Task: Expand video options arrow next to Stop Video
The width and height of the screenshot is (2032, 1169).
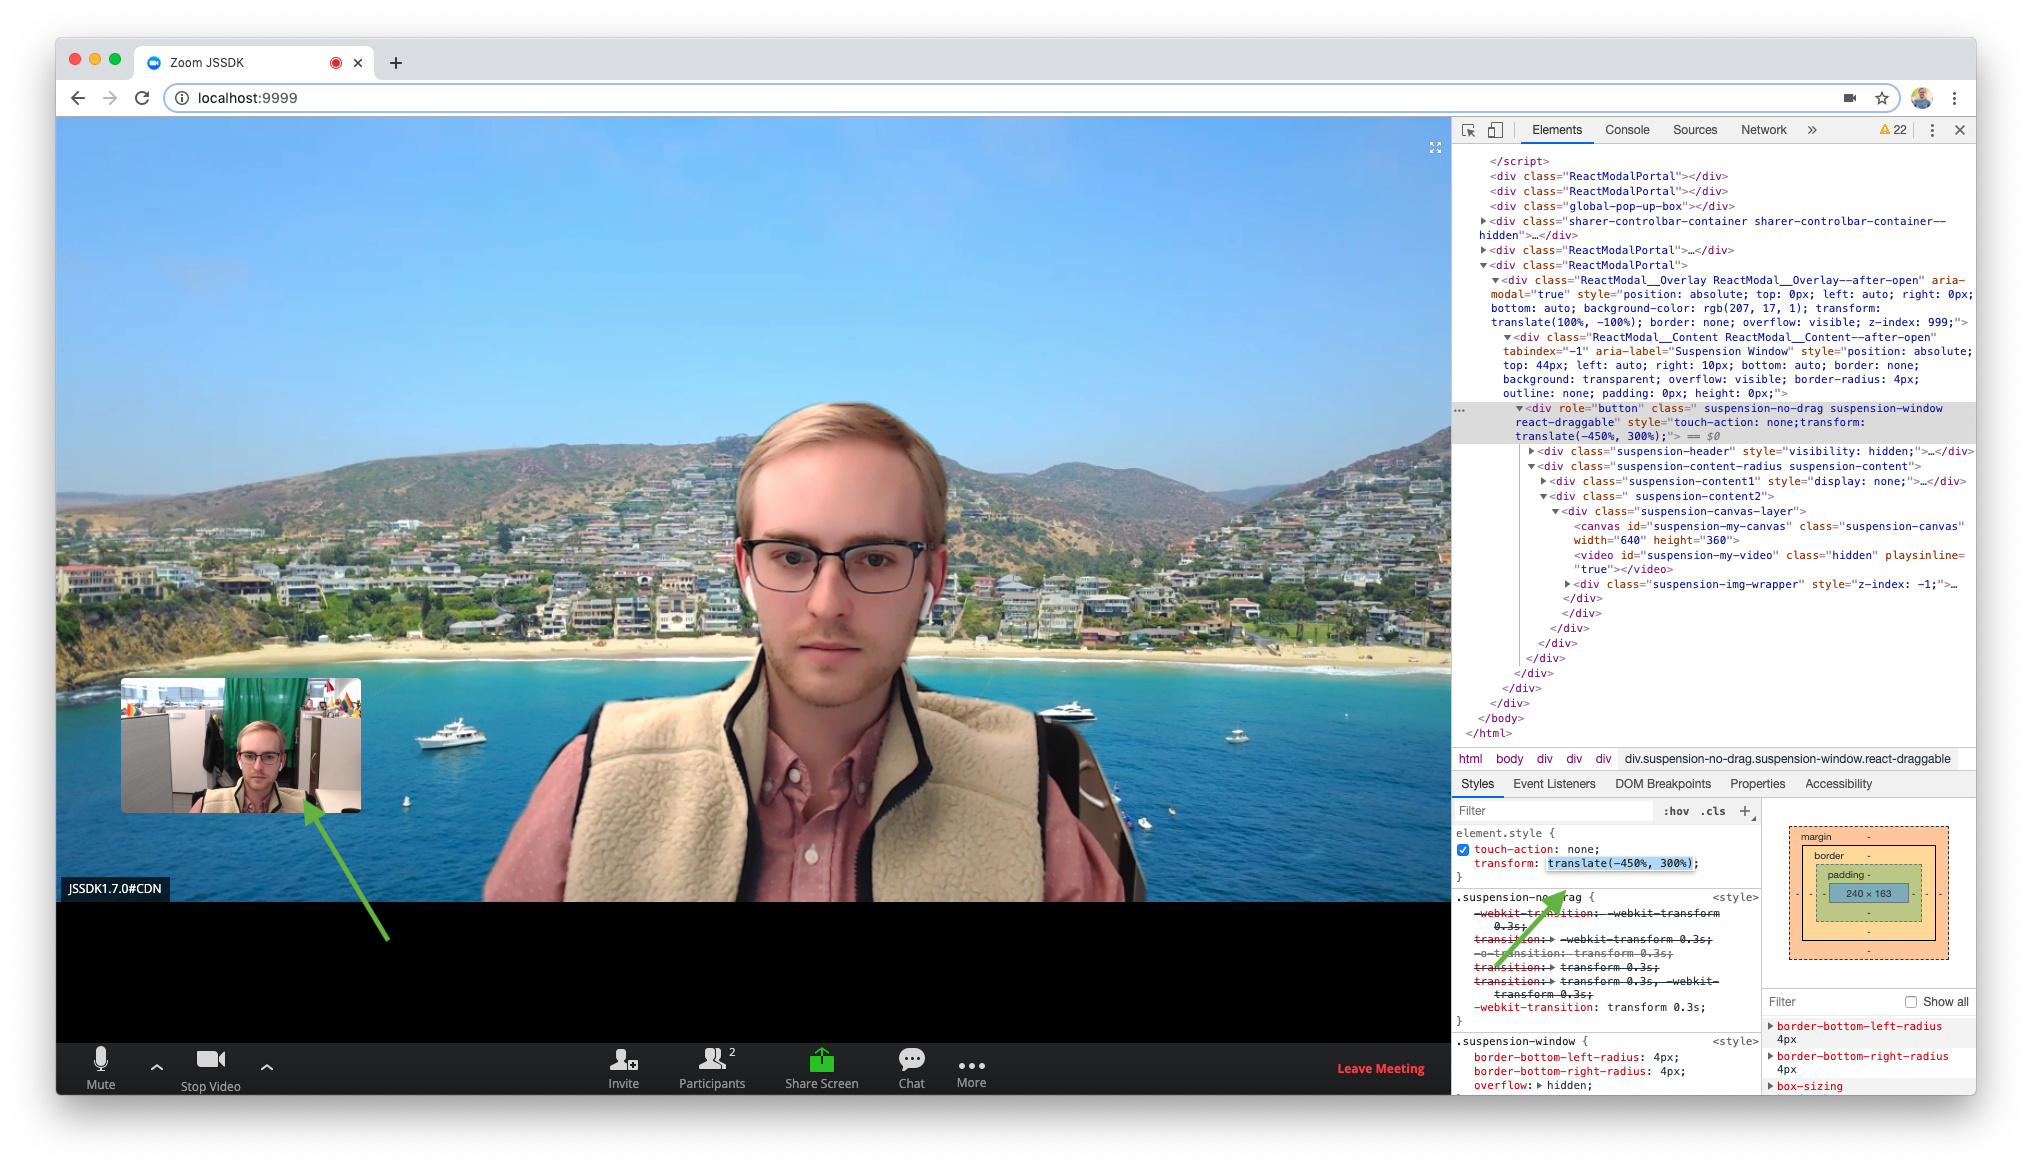Action: [x=267, y=1067]
